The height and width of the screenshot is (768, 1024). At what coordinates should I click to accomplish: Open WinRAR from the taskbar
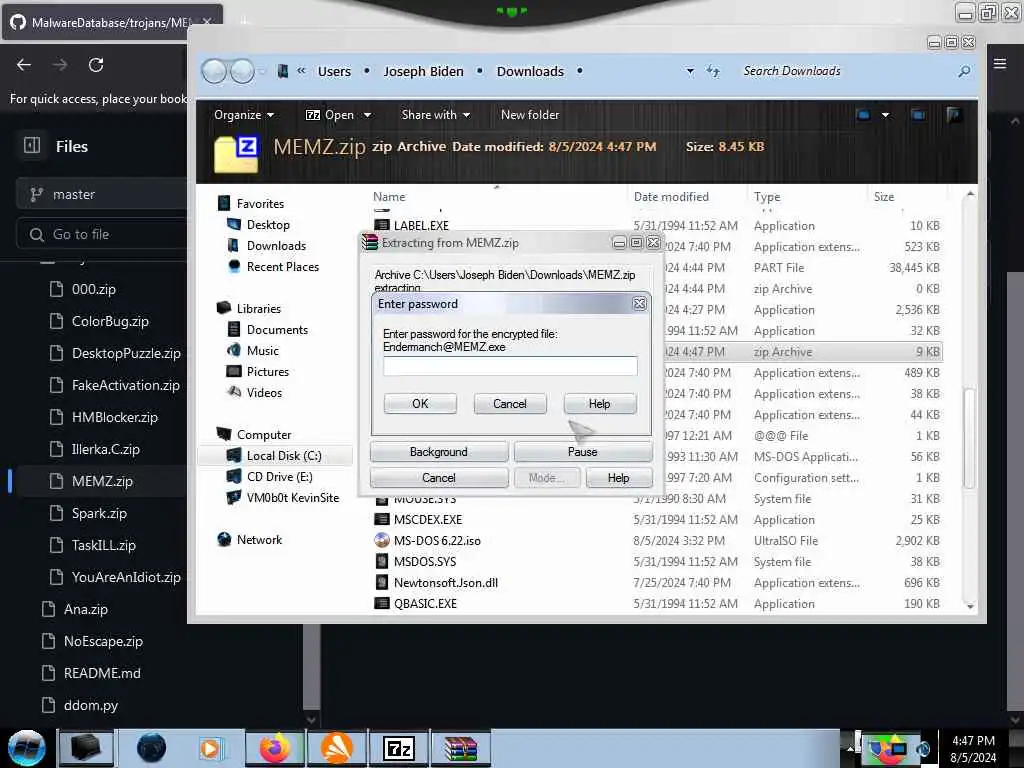click(461, 748)
